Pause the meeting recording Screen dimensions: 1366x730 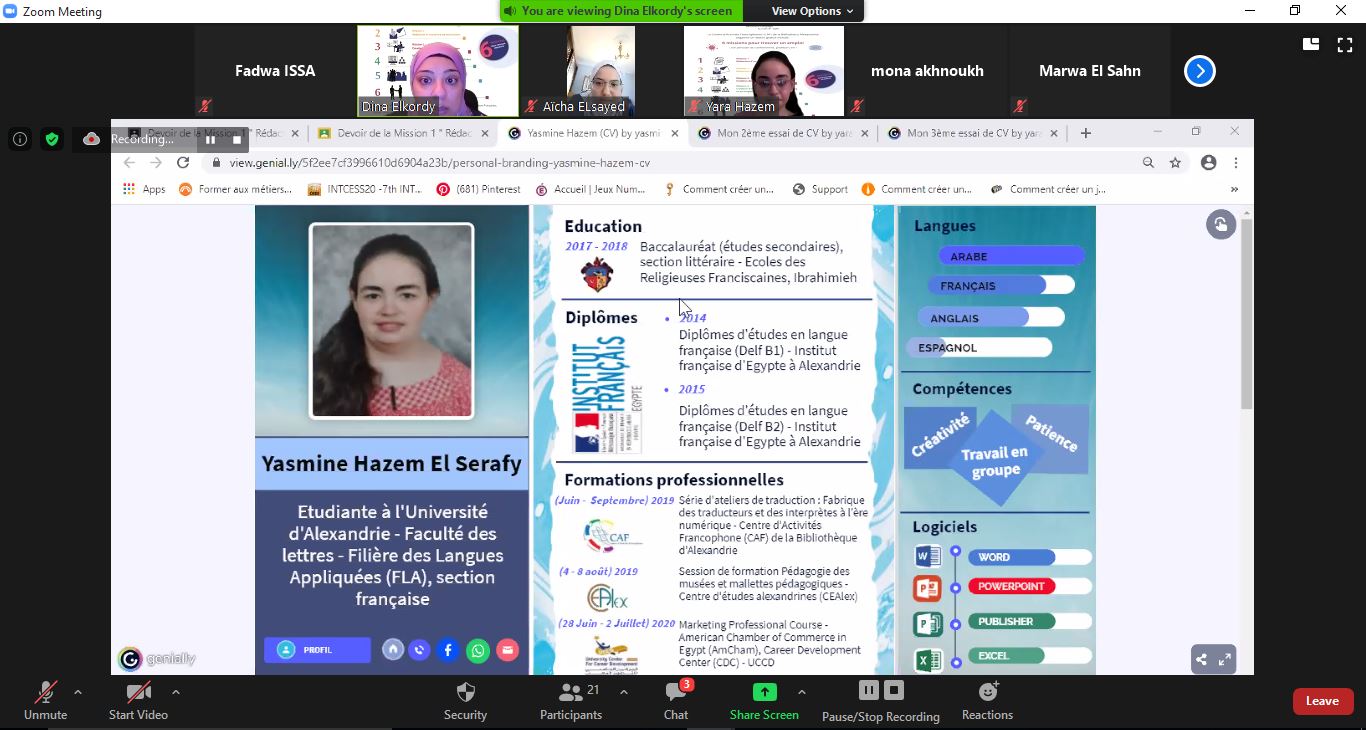point(868,690)
